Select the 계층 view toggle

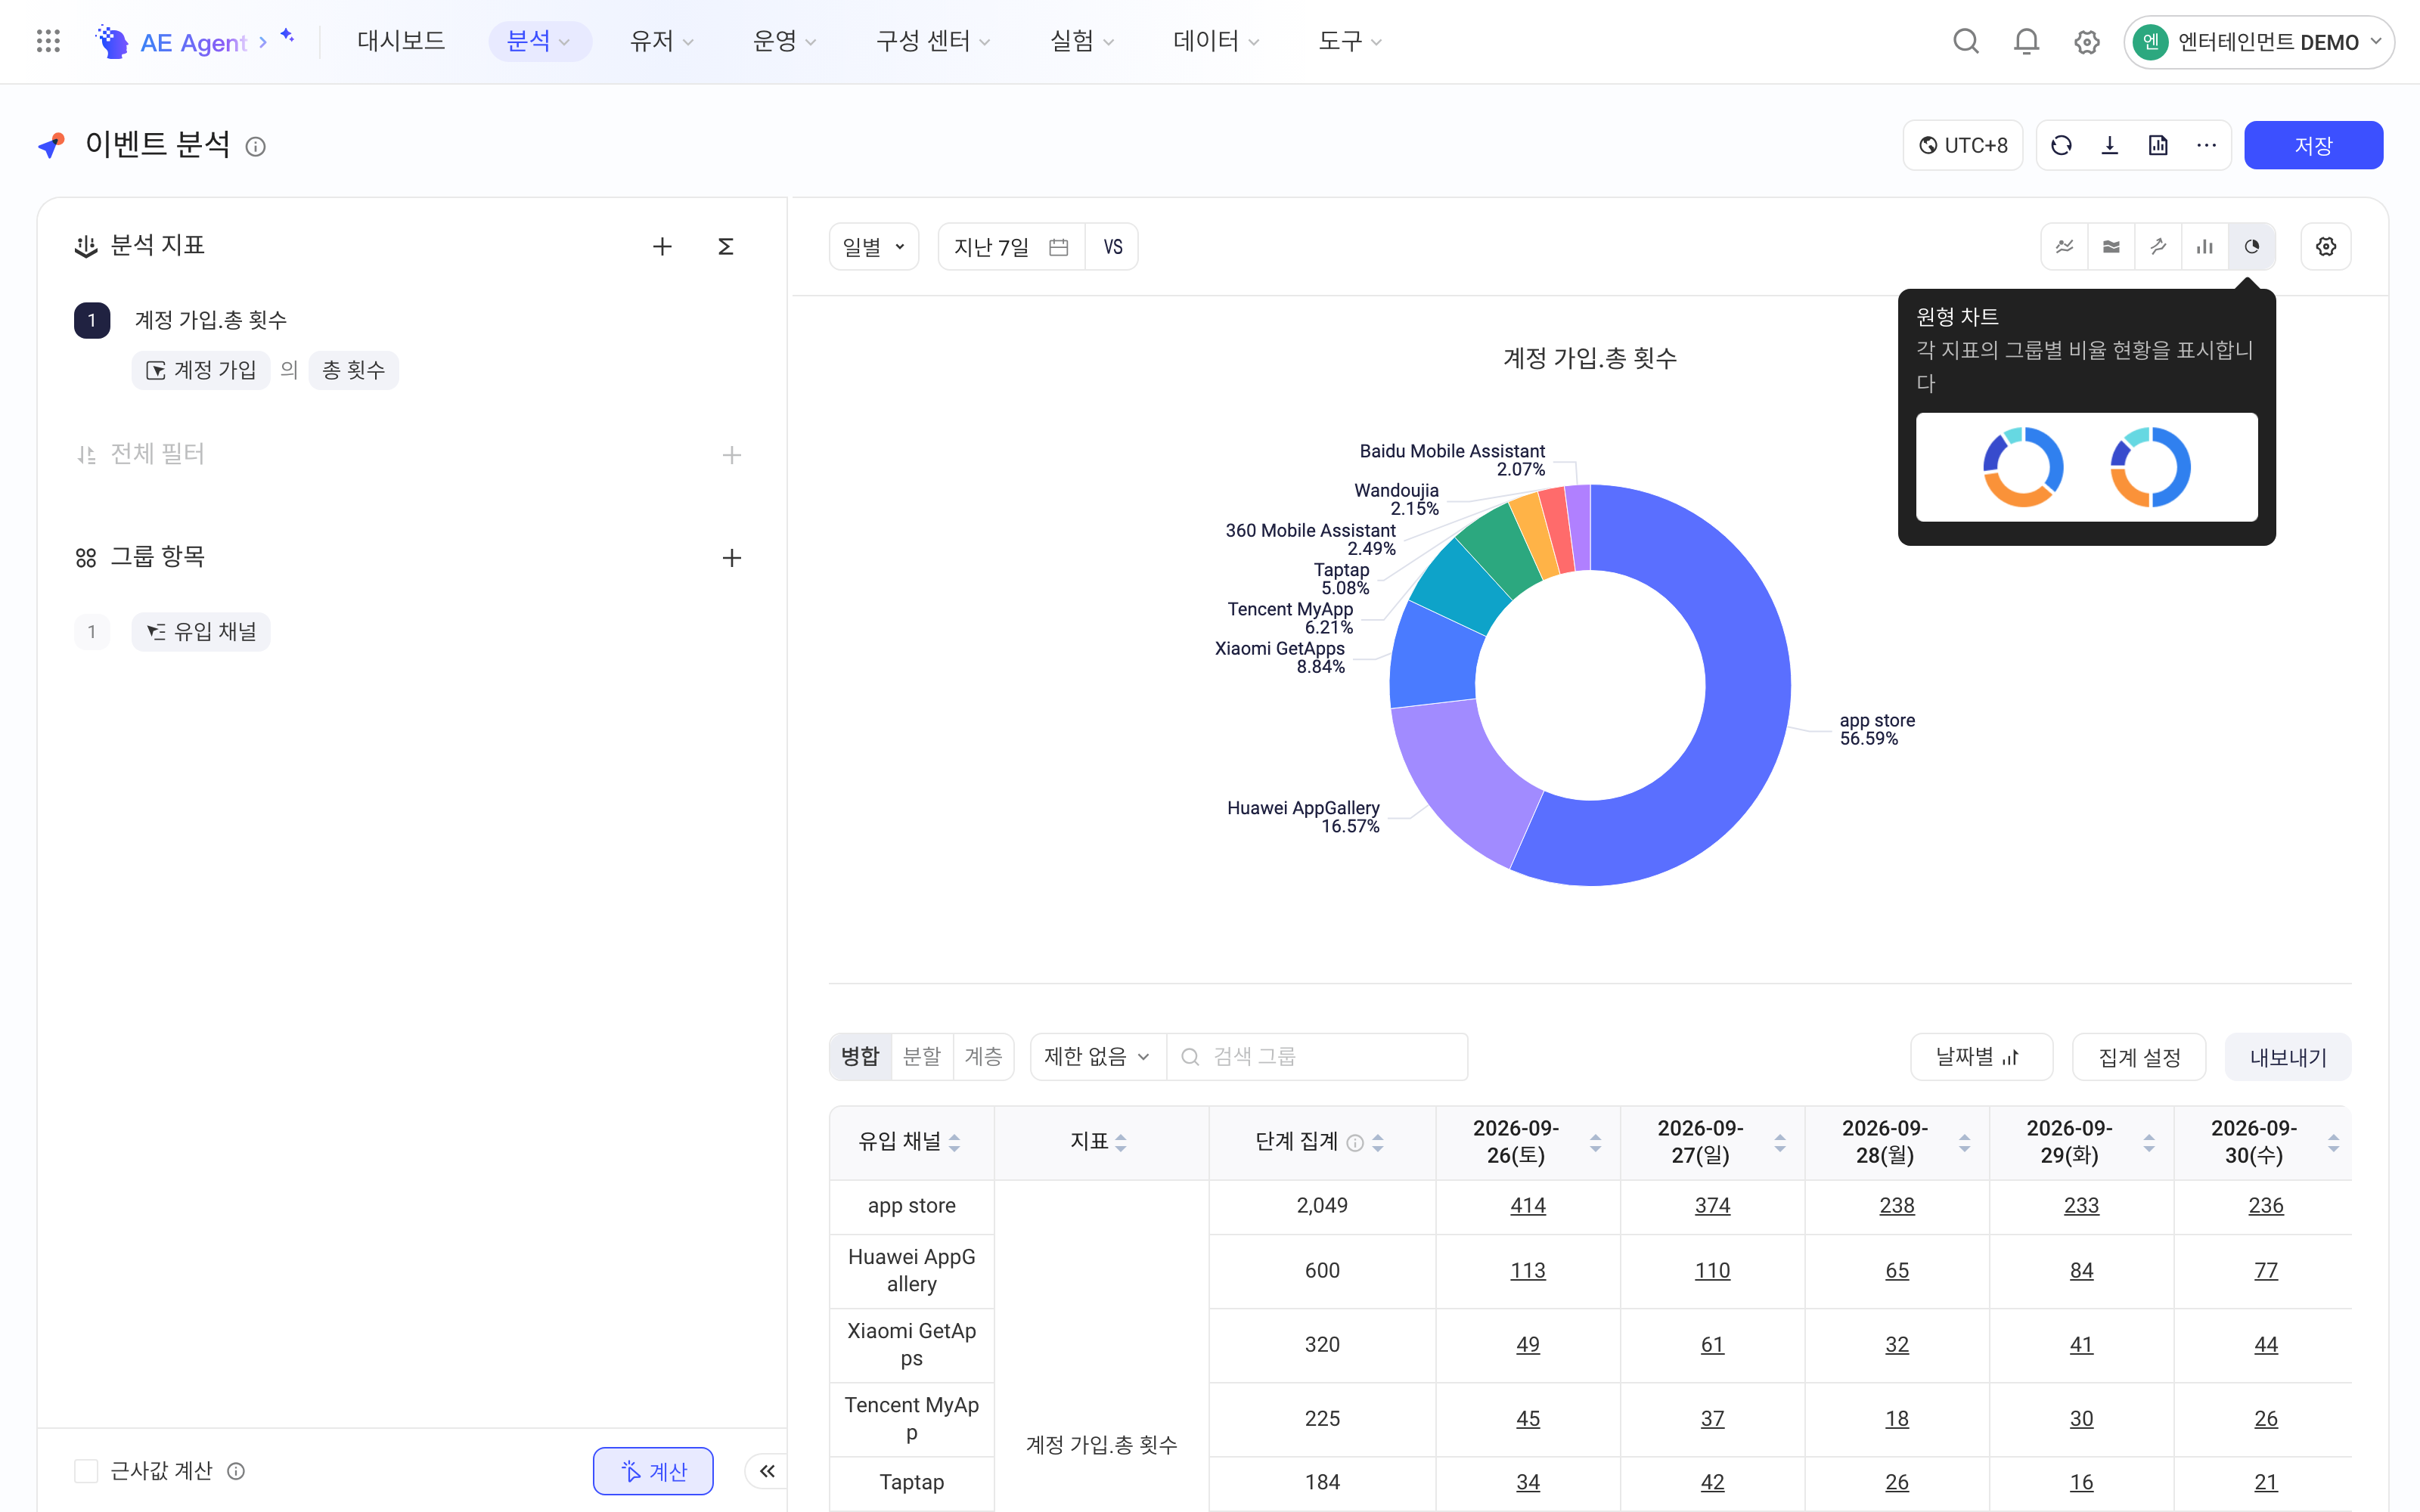[x=984, y=1056]
